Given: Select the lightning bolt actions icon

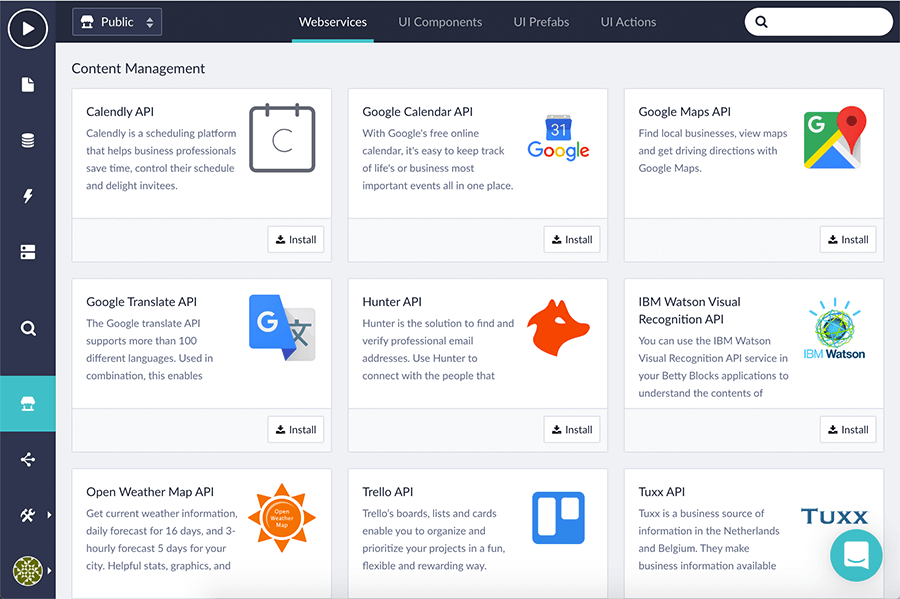Looking at the screenshot, I should coord(28,197).
